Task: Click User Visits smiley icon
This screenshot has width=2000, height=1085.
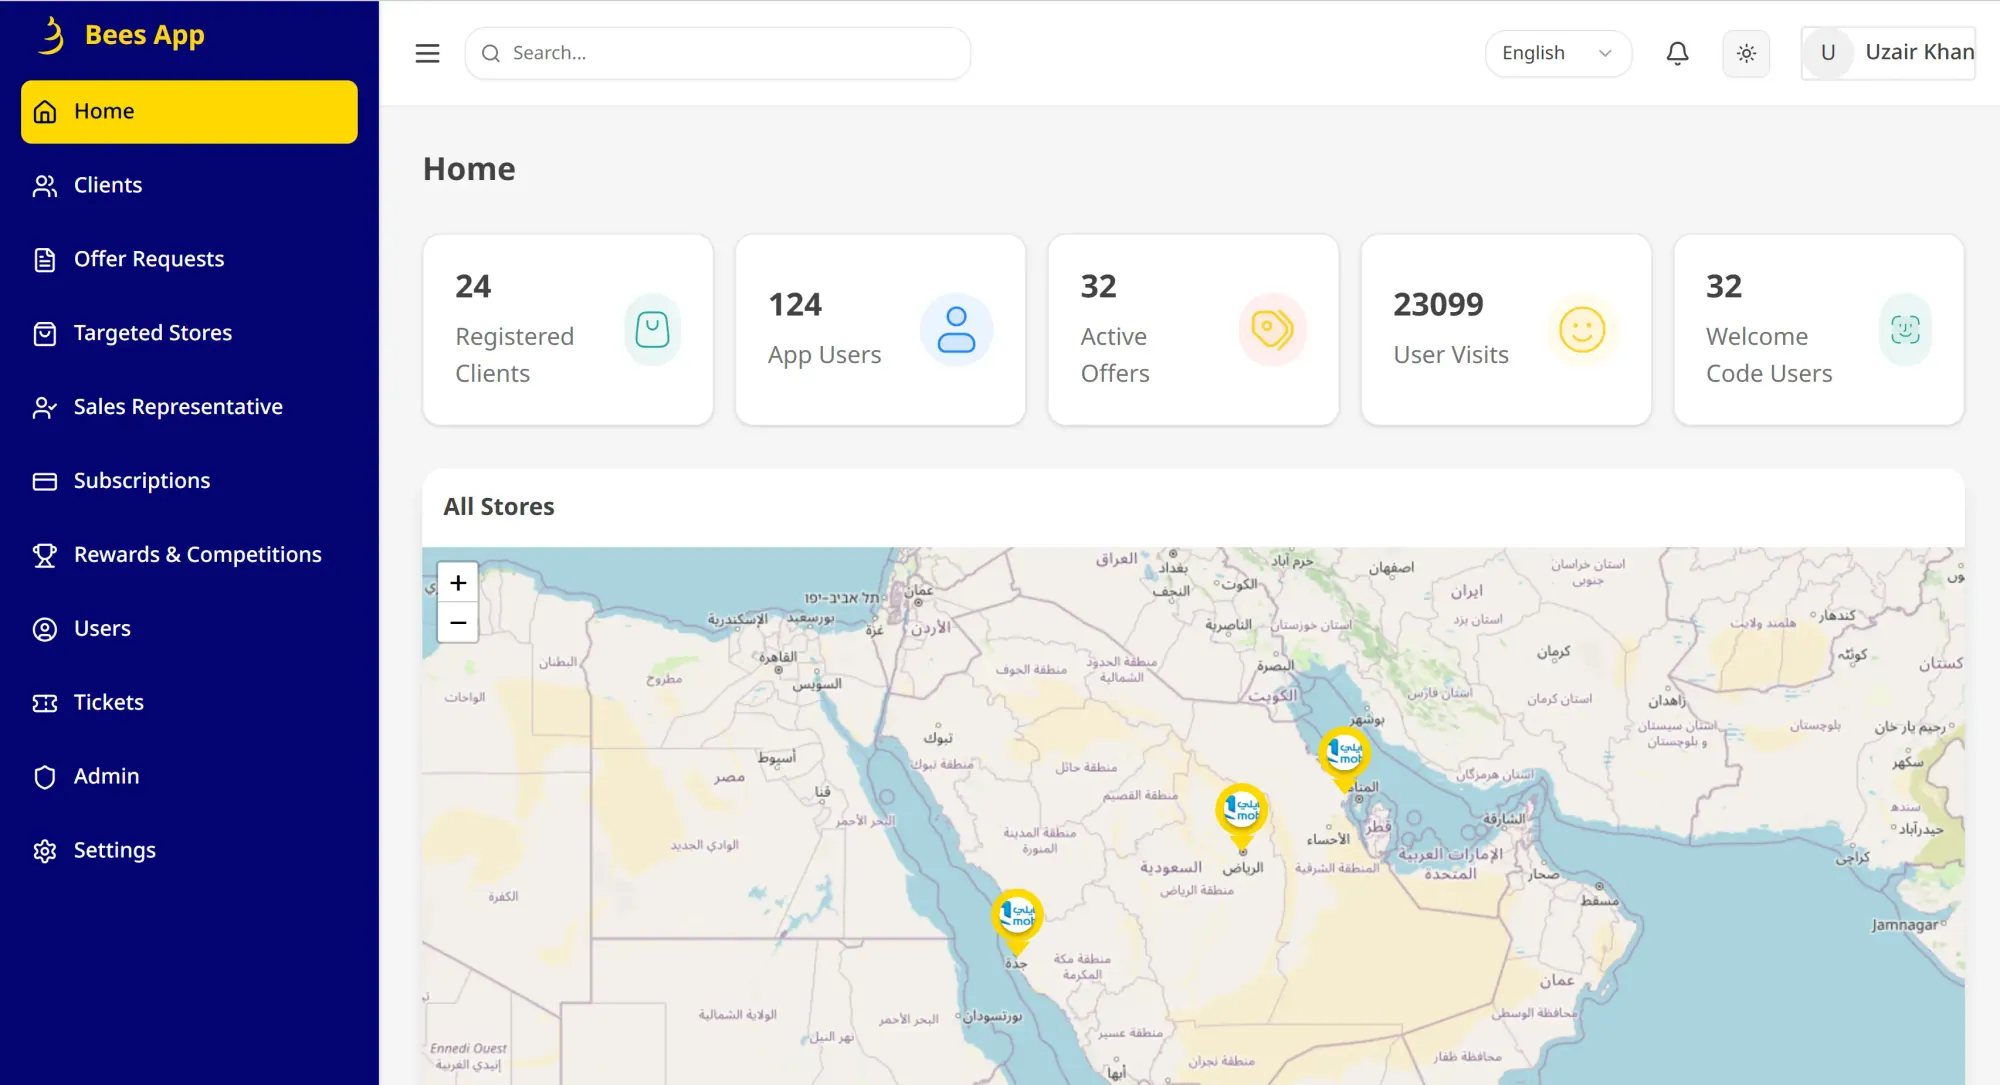Action: click(x=1582, y=330)
